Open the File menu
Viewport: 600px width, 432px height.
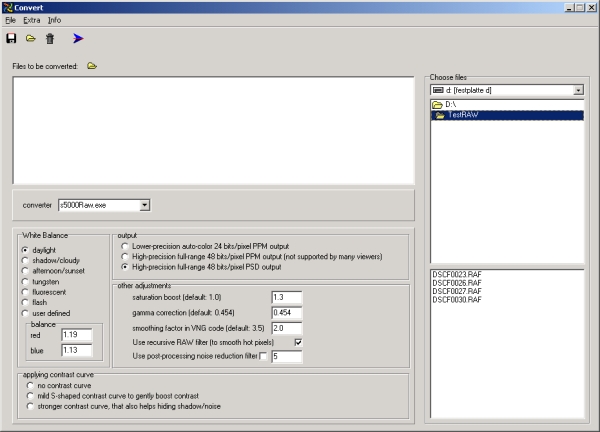click(x=10, y=20)
